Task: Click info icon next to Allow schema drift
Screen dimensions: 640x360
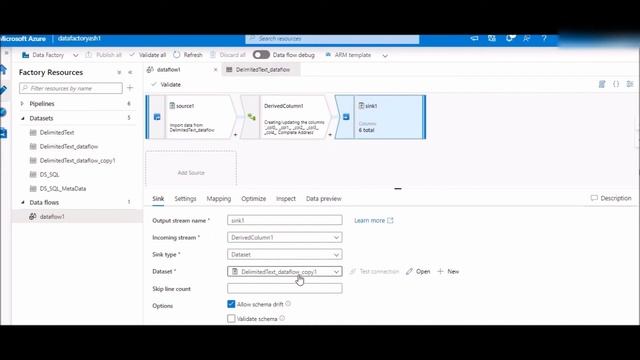Action: pyautogui.click(x=288, y=304)
